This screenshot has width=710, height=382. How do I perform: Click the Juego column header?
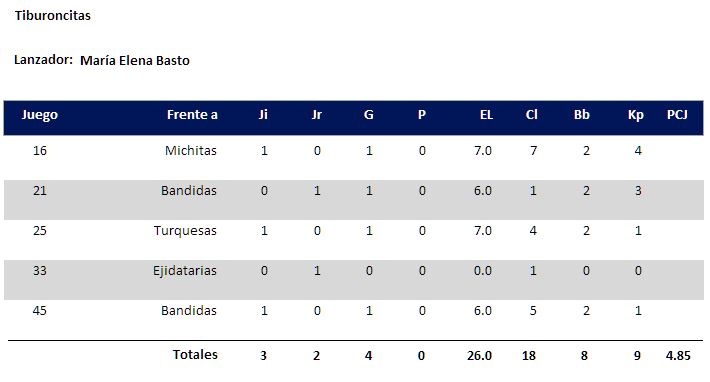point(40,115)
